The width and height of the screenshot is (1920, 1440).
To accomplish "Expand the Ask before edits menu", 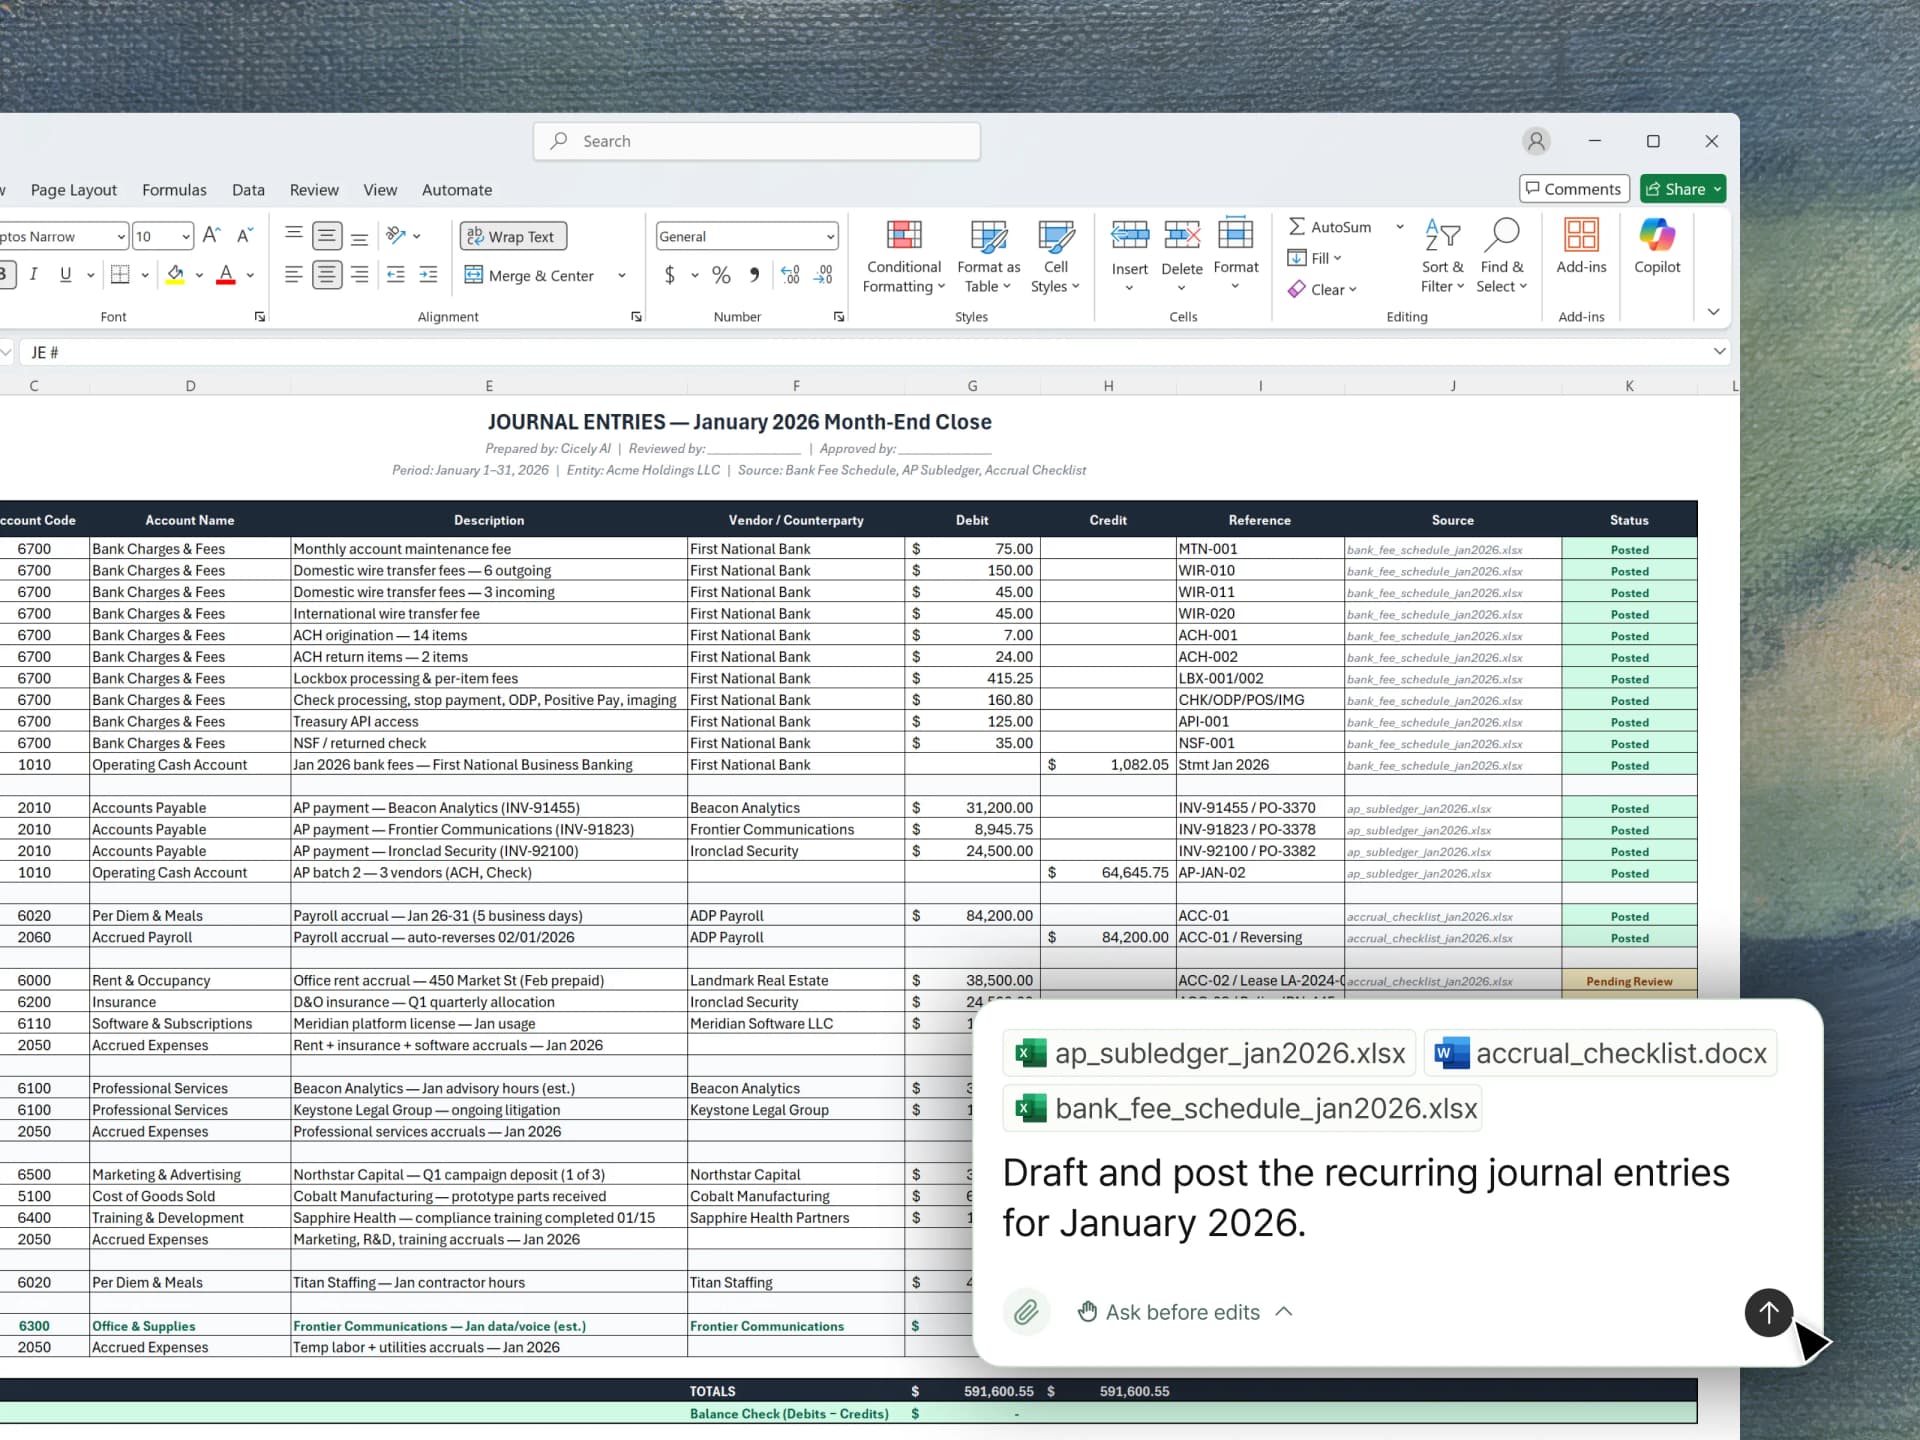I will coord(1184,1312).
